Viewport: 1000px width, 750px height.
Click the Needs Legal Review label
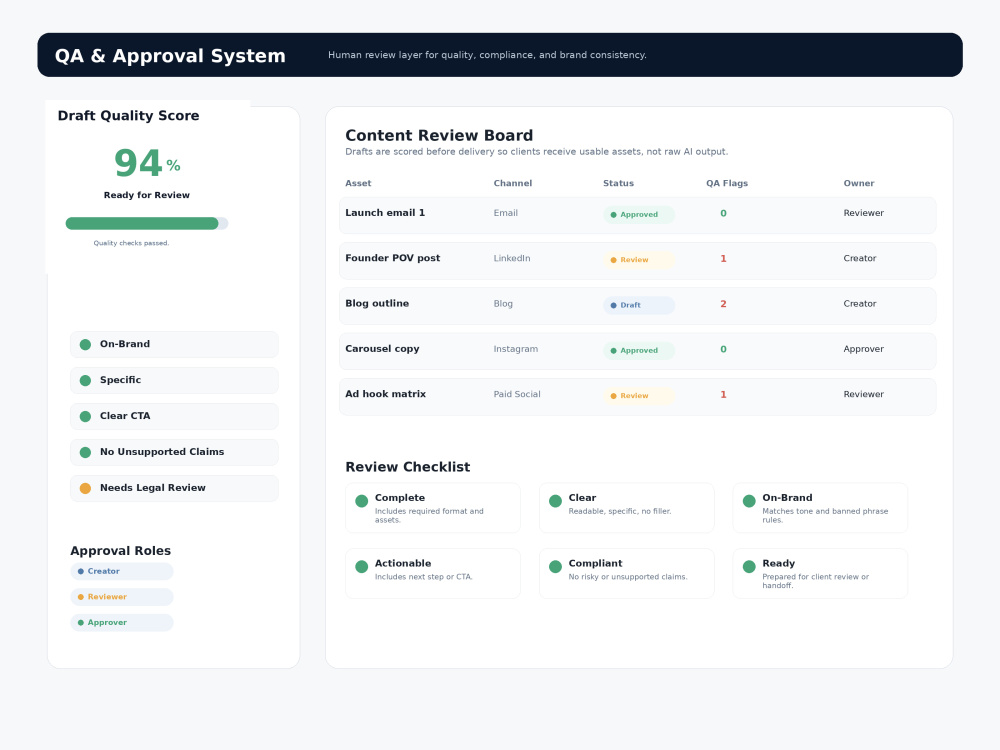(152, 488)
